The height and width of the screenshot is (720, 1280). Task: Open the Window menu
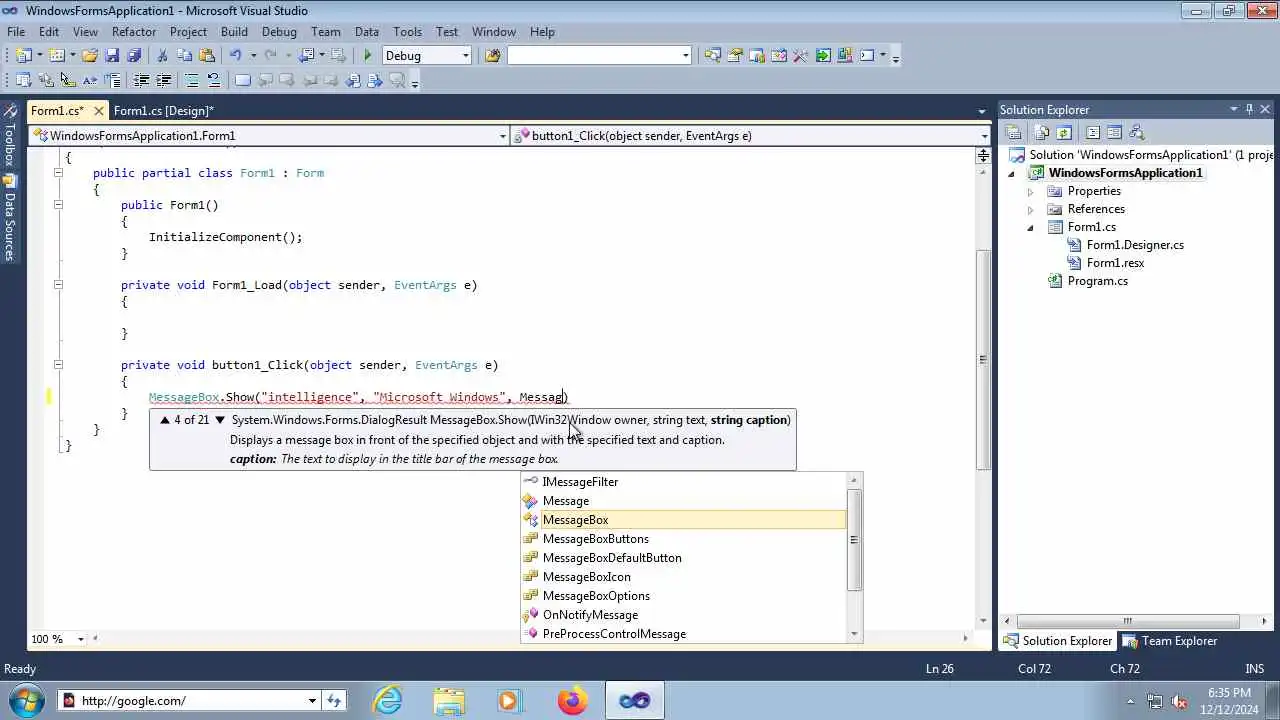point(494,32)
